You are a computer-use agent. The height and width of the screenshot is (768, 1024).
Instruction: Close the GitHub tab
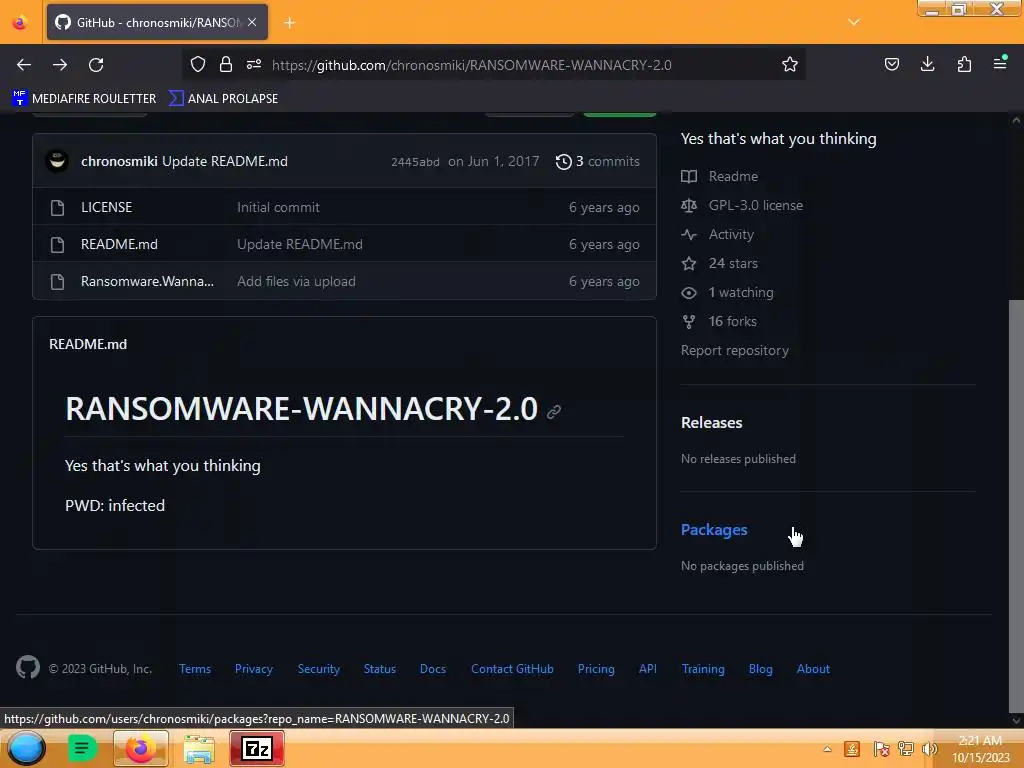[252, 22]
